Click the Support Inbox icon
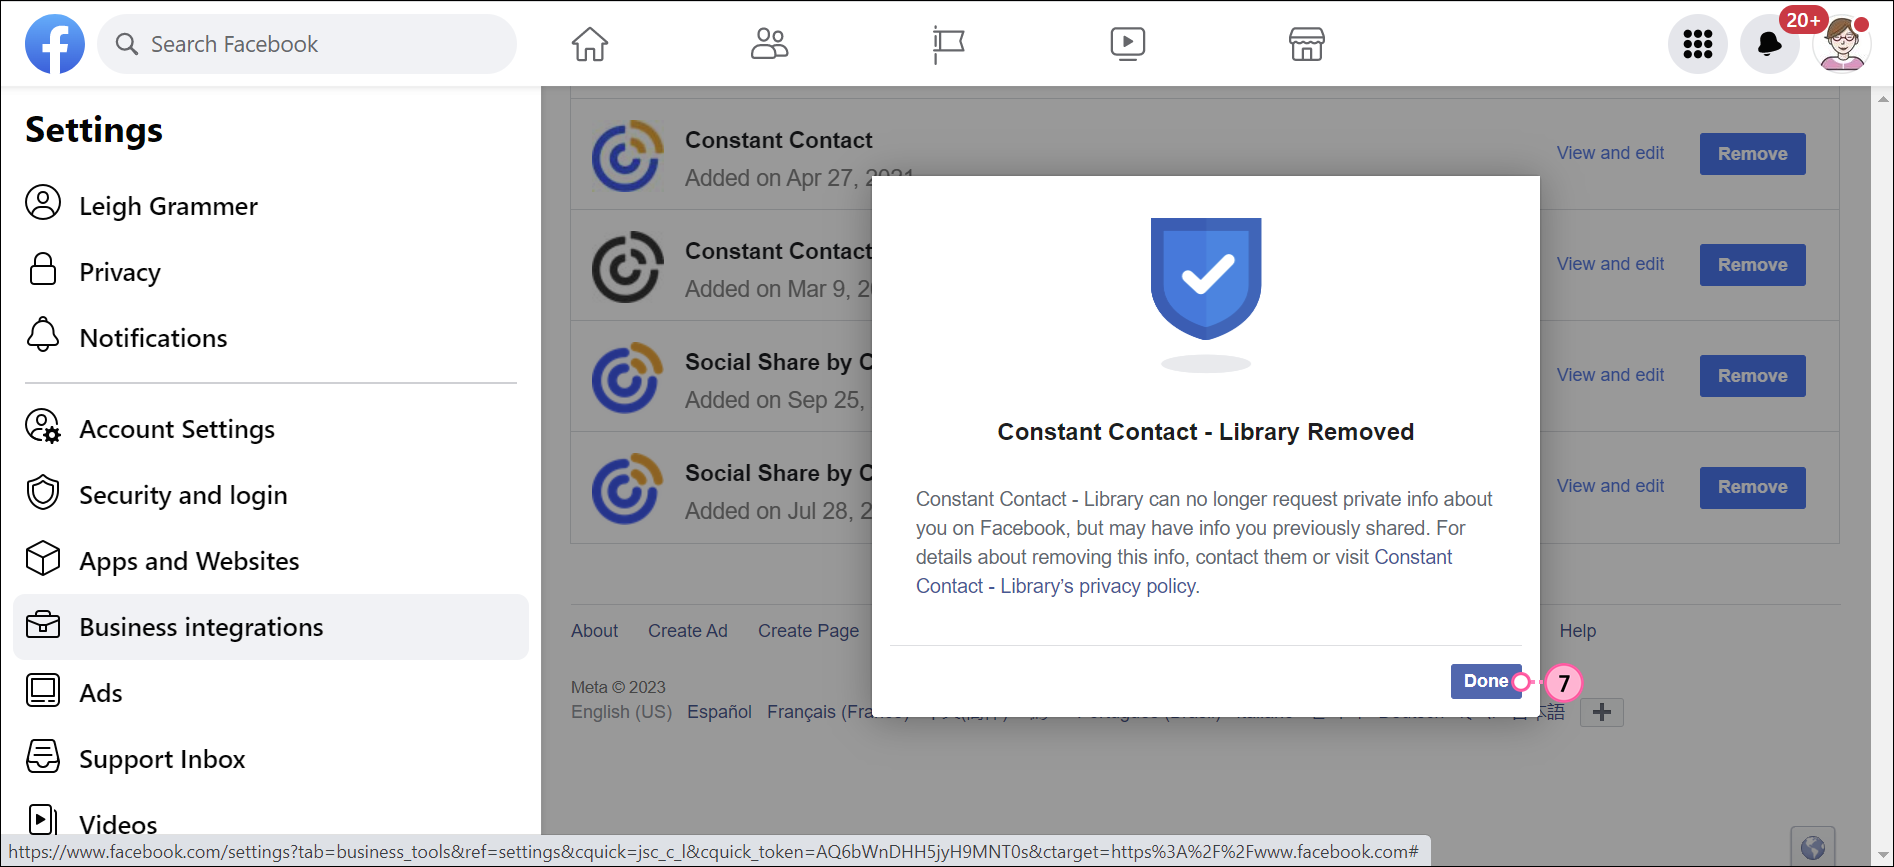This screenshot has width=1894, height=867. 43,756
